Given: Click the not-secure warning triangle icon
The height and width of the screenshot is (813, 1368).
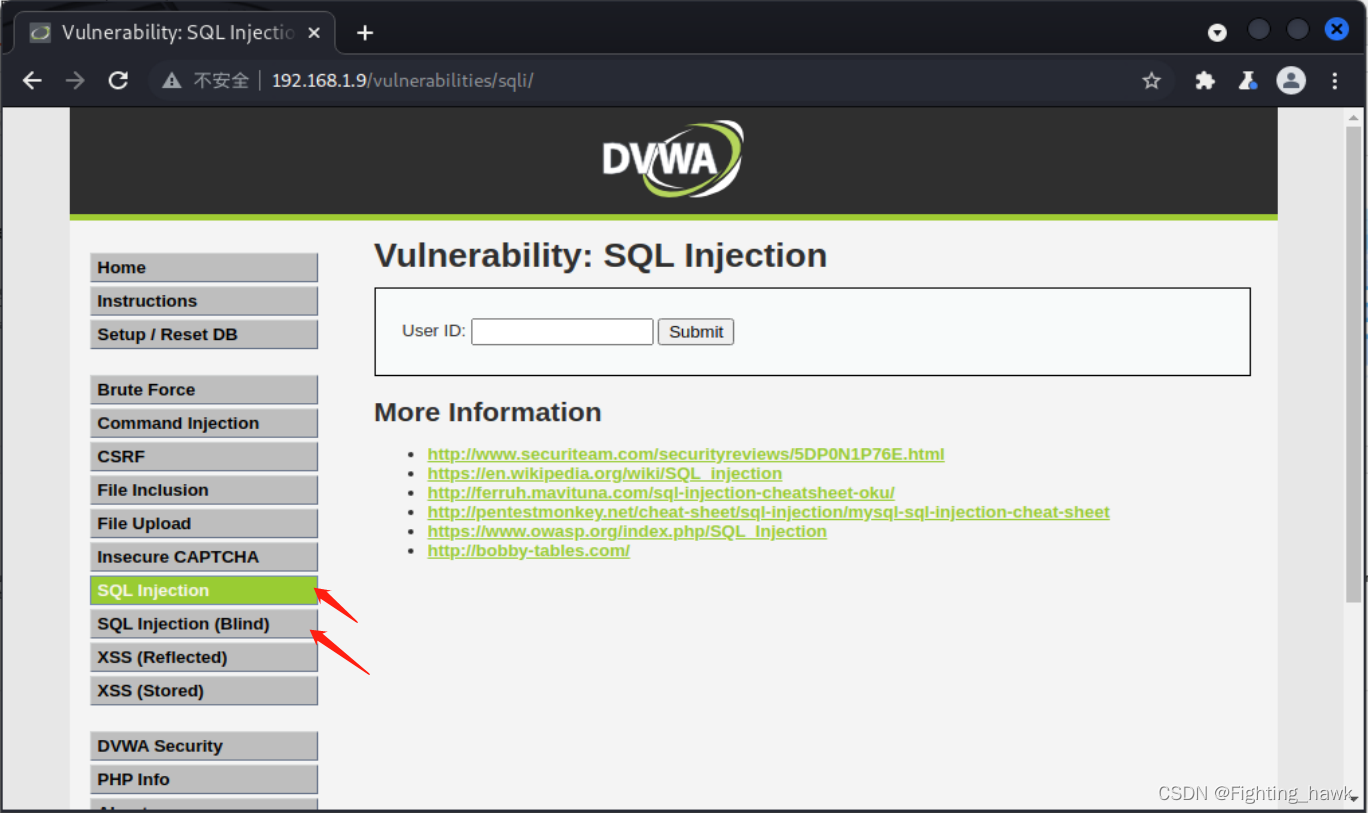Looking at the screenshot, I should tap(171, 81).
